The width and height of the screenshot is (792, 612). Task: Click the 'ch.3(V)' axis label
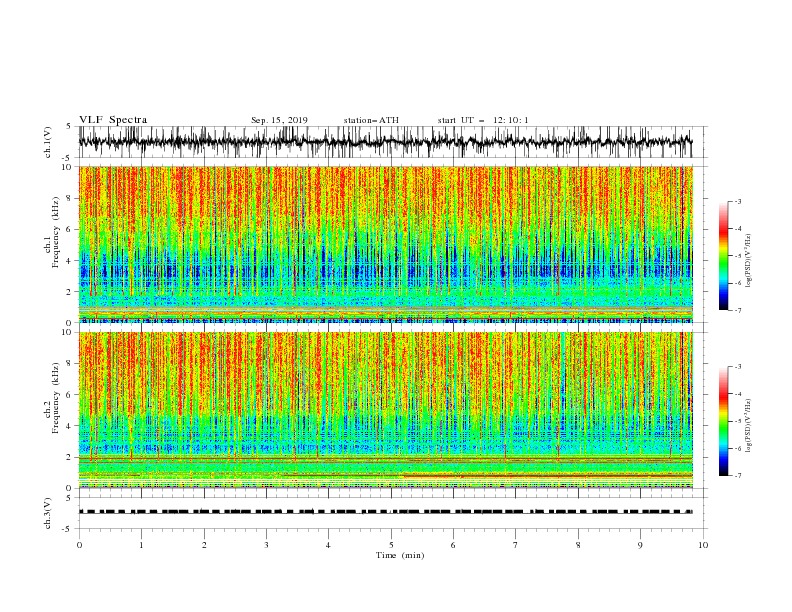pos(48,513)
